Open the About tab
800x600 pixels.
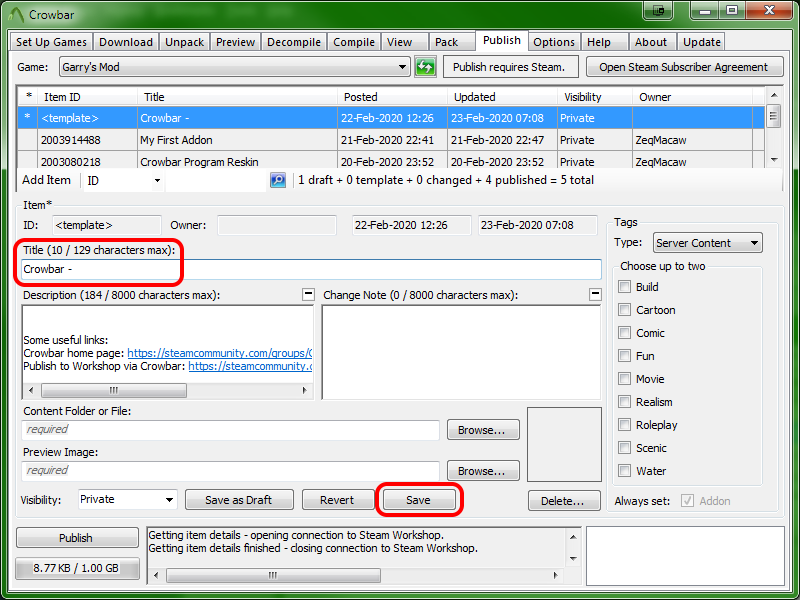pos(651,42)
